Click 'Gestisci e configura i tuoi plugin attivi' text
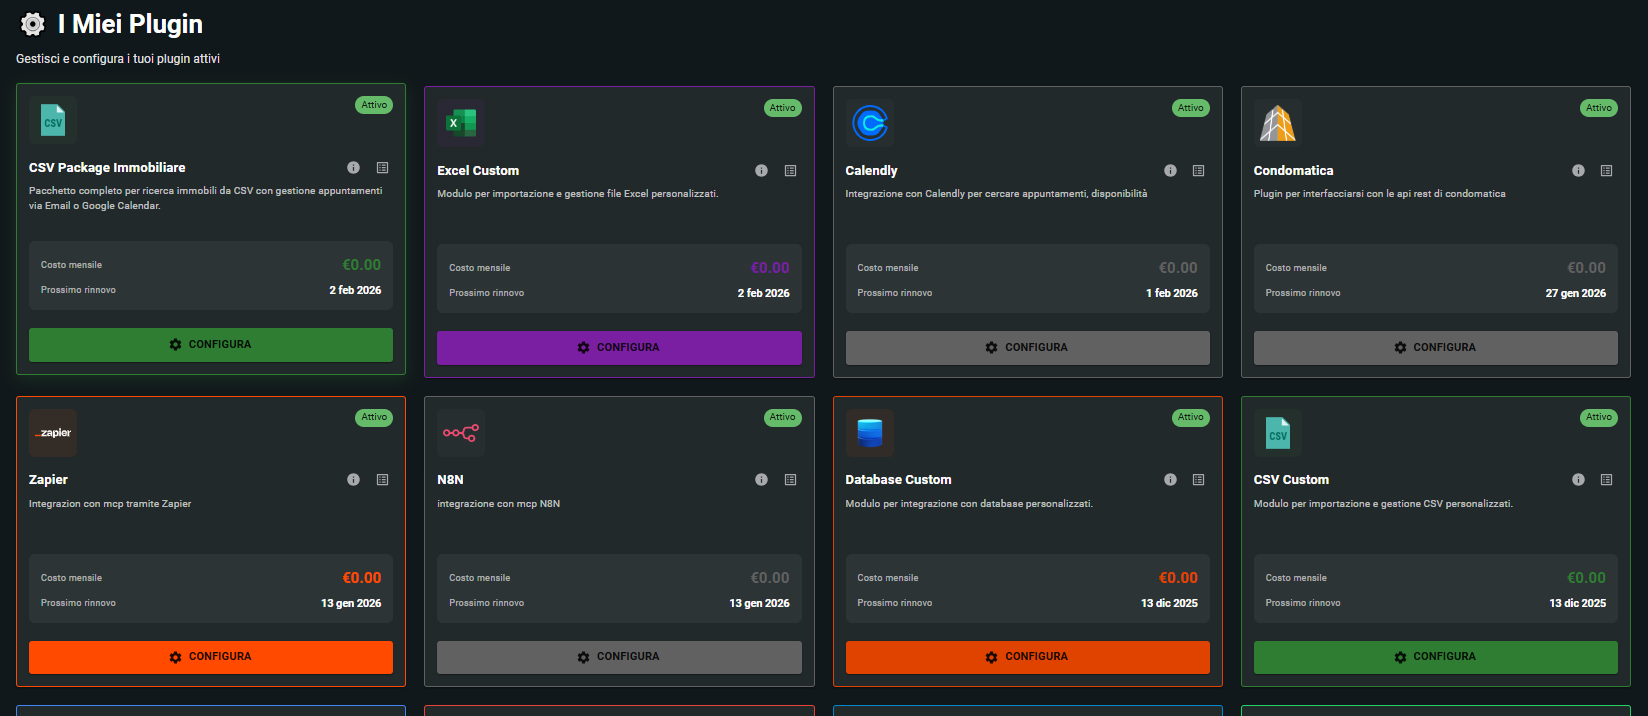The height and width of the screenshot is (716, 1648). [118, 59]
